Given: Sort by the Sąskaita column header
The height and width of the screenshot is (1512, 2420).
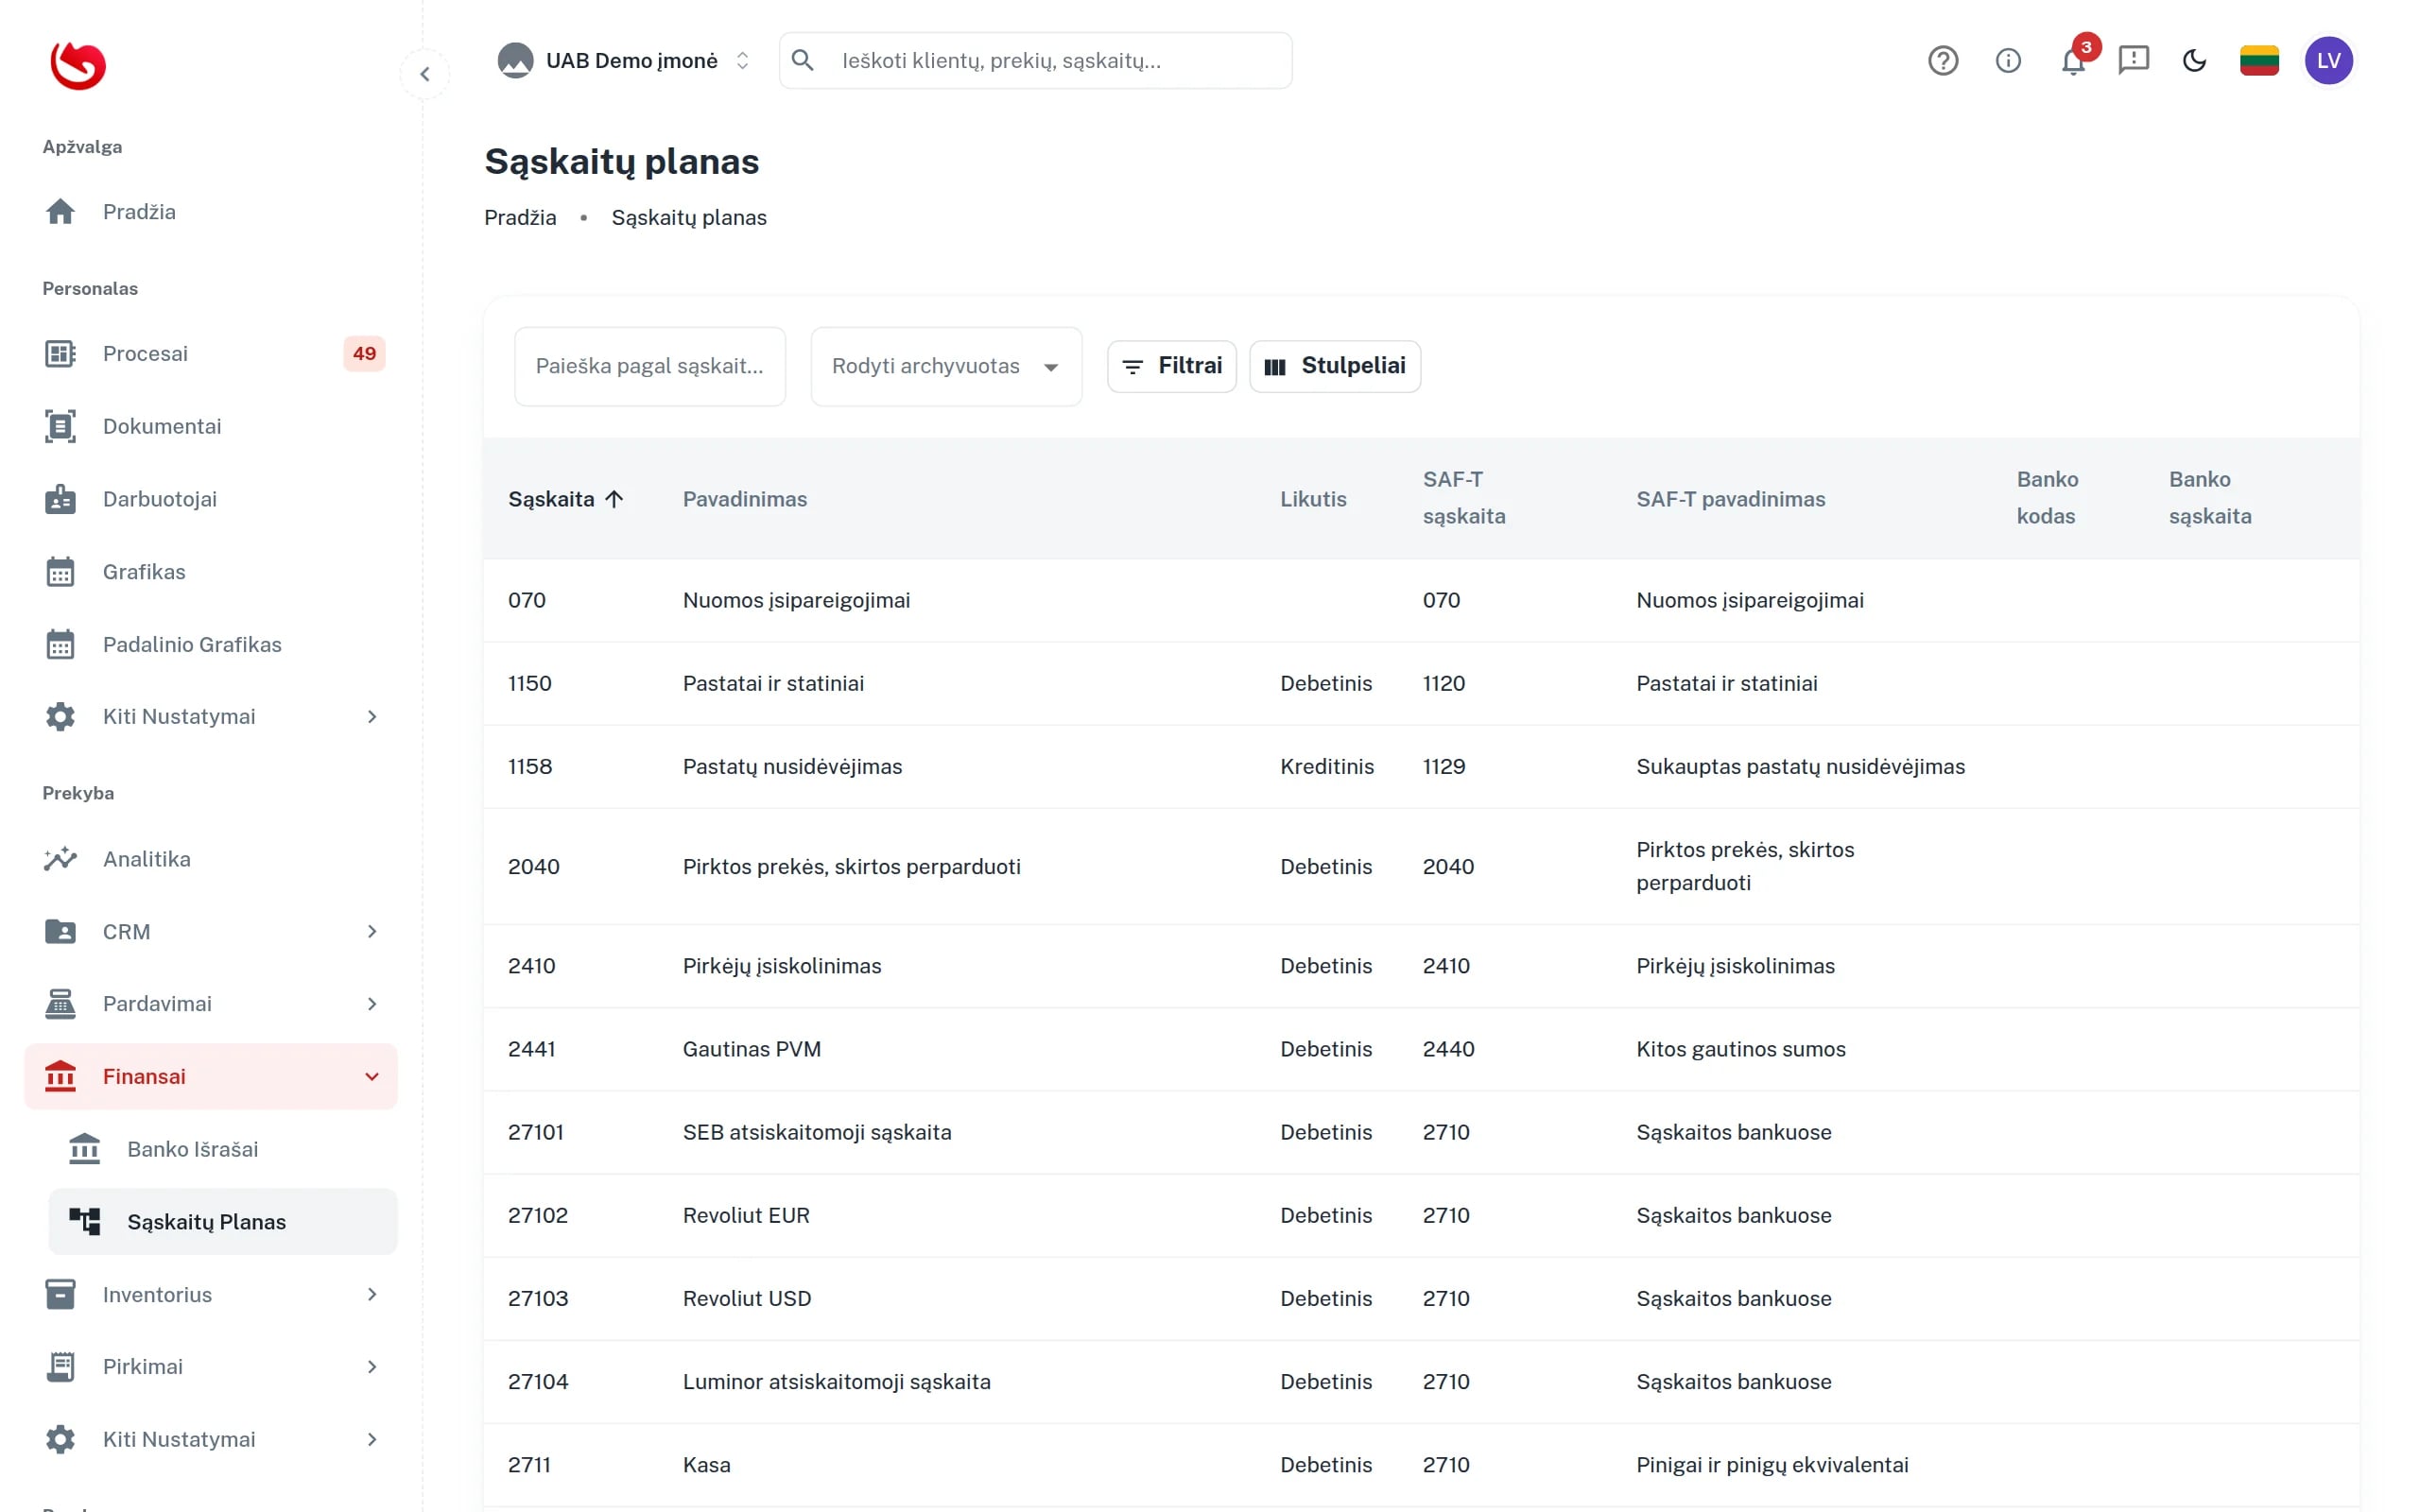Looking at the screenshot, I should (x=566, y=499).
